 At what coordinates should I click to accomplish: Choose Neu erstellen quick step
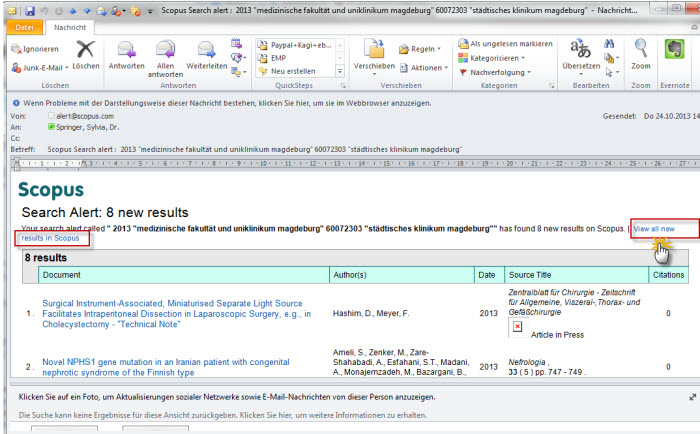pos(296,71)
